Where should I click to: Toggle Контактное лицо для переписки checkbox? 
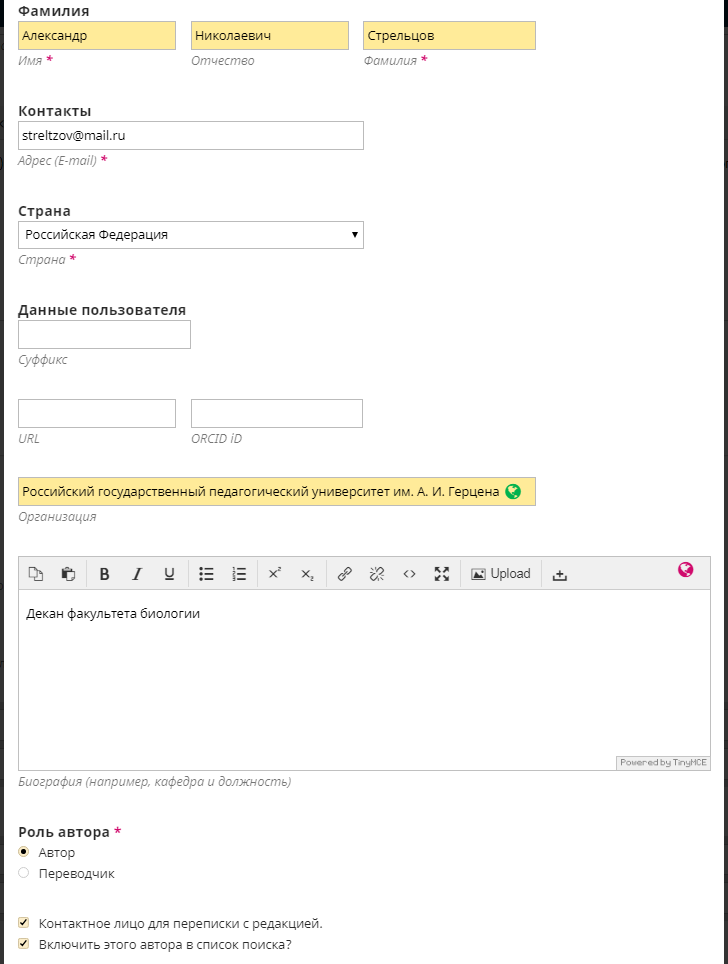click(x=24, y=923)
